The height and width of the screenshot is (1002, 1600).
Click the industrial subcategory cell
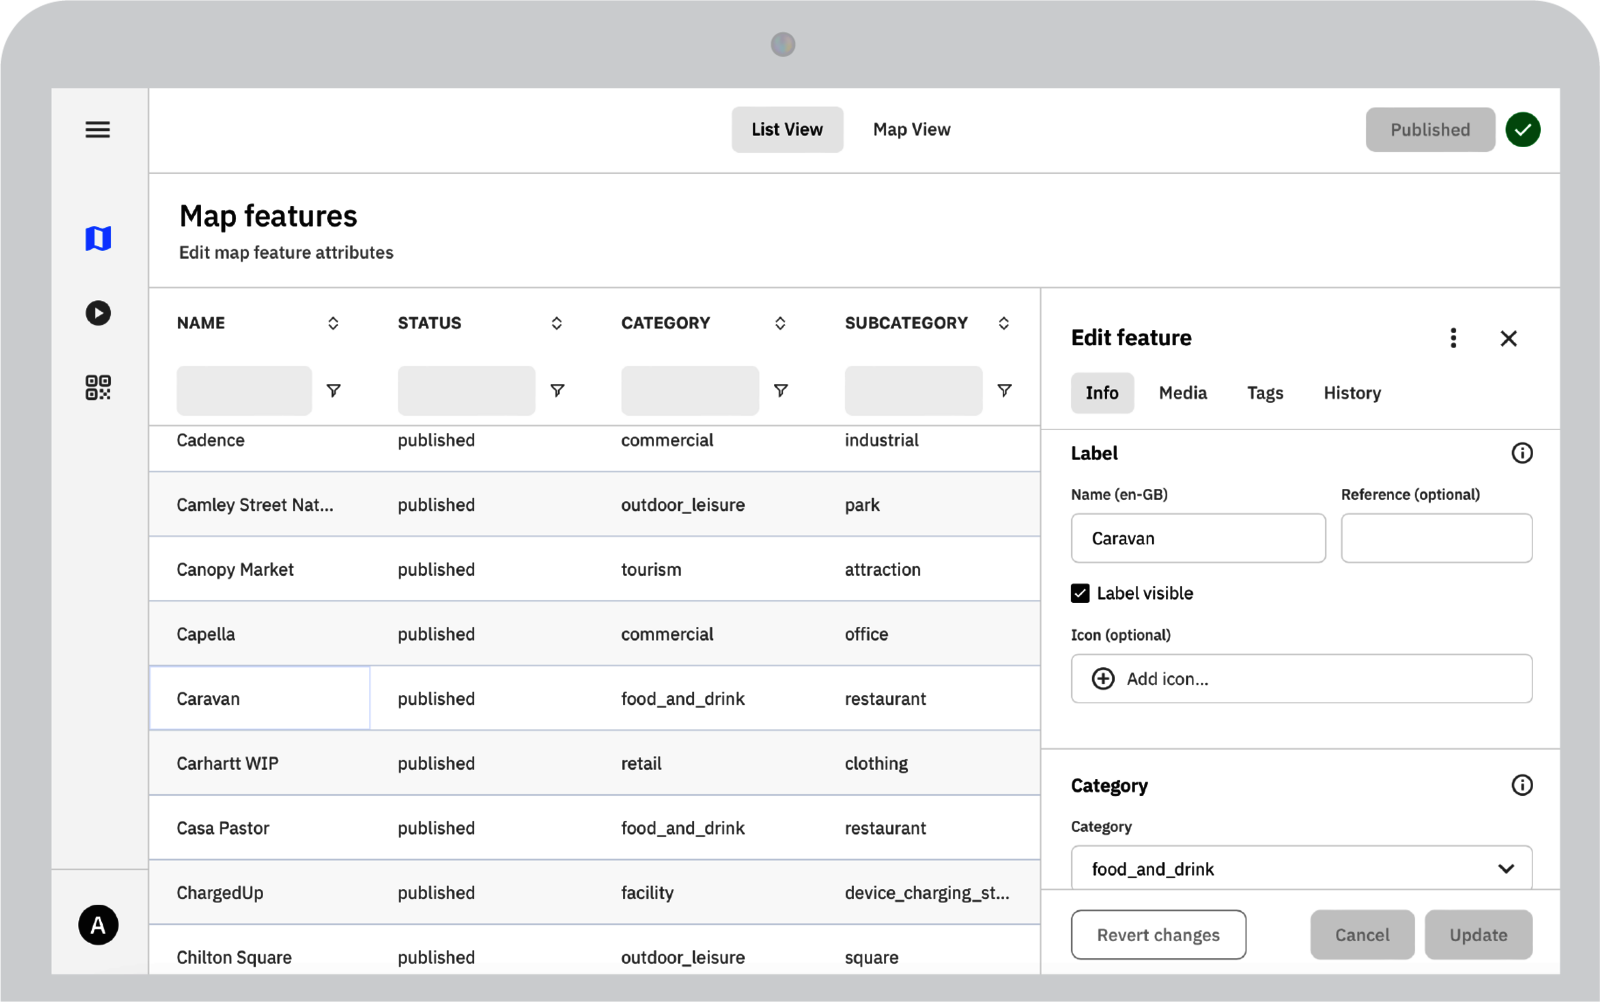tap(881, 440)
